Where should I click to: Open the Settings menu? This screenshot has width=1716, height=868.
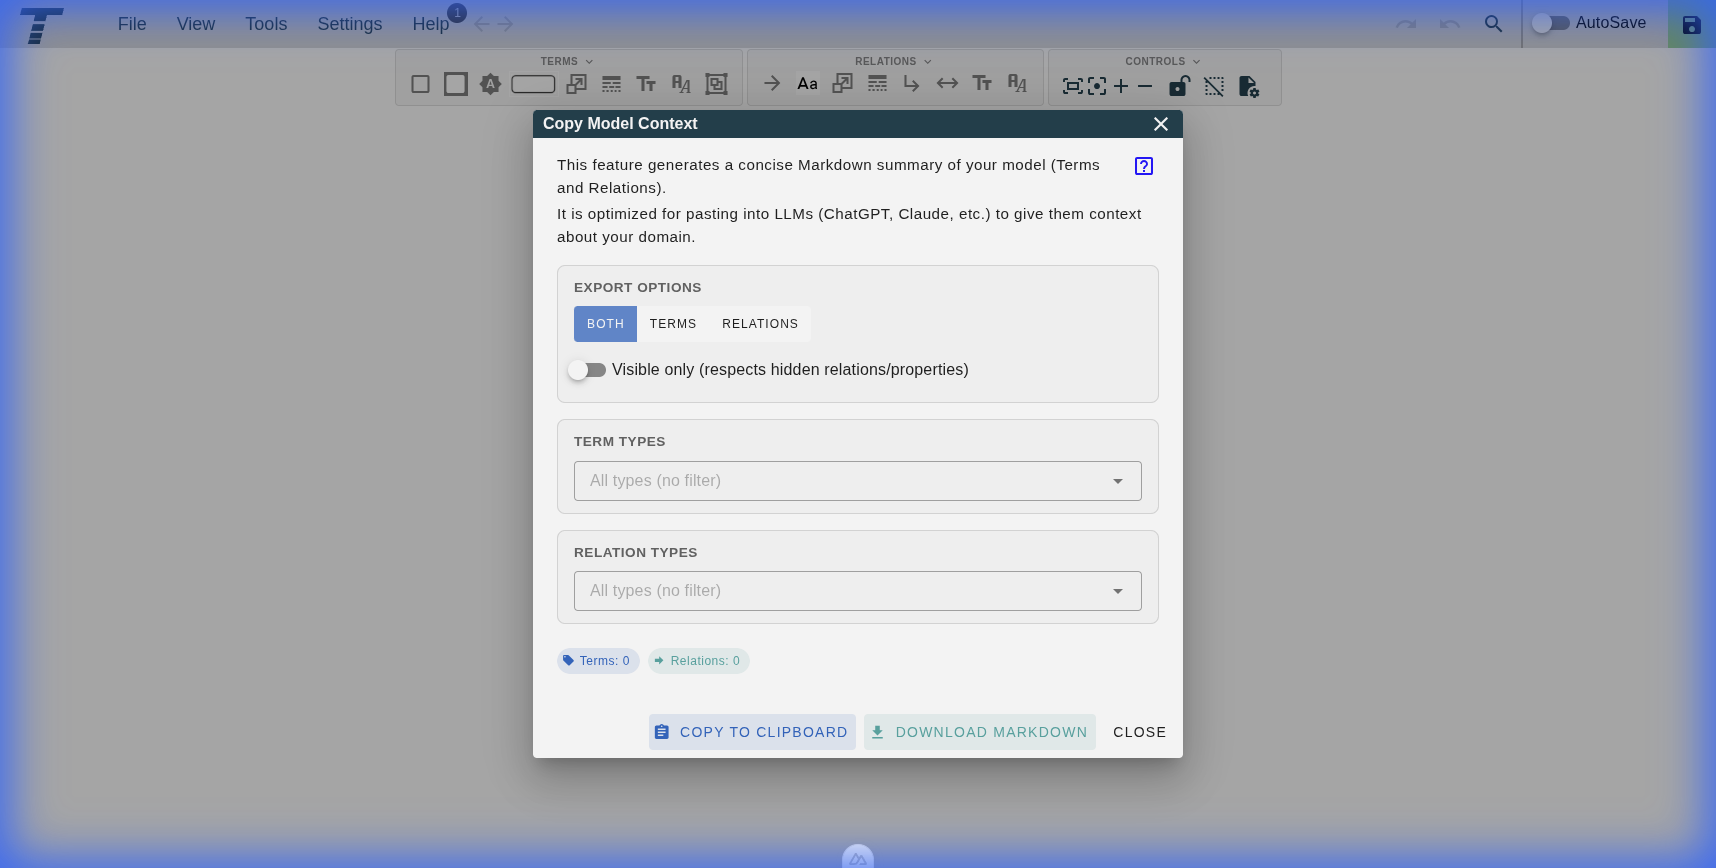tap(350, 24)
